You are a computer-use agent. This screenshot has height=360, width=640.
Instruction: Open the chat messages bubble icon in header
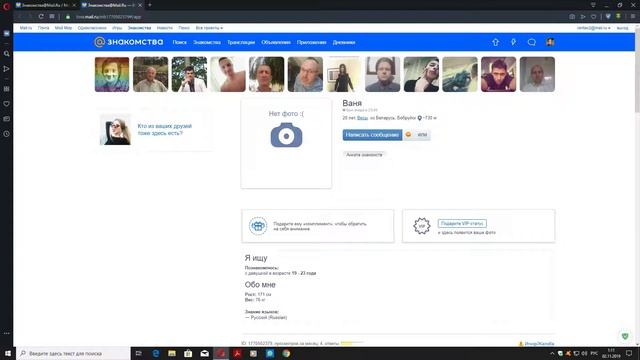point(531,42)
